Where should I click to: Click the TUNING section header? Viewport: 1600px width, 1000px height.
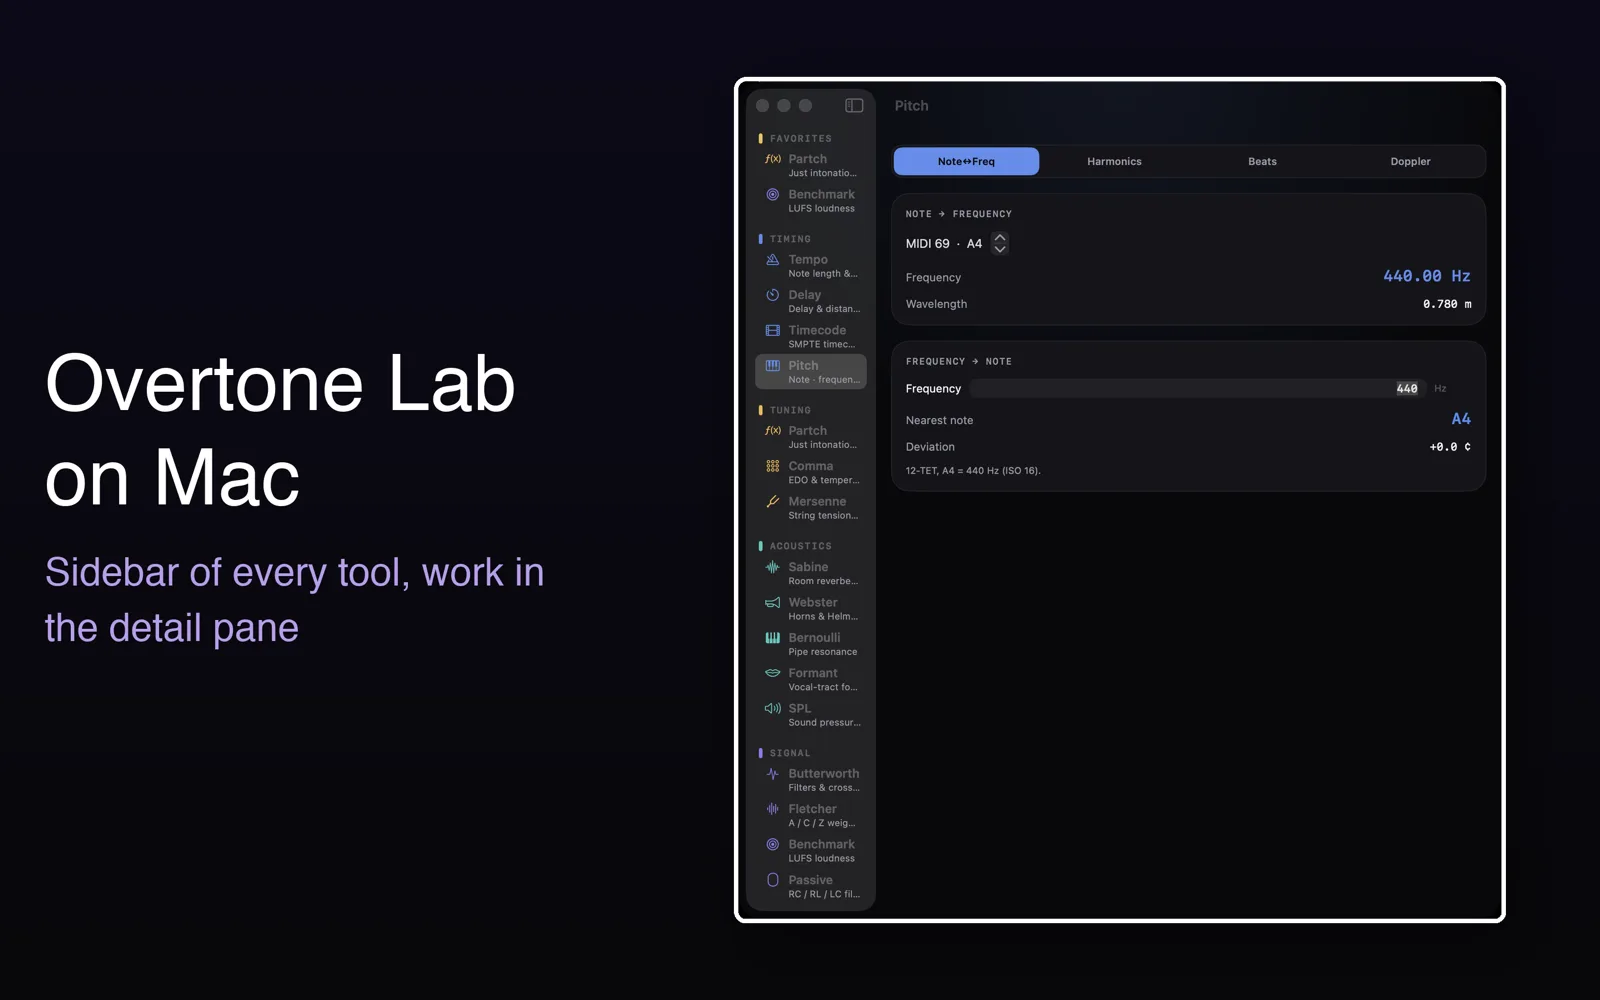[x=790, y=410]
